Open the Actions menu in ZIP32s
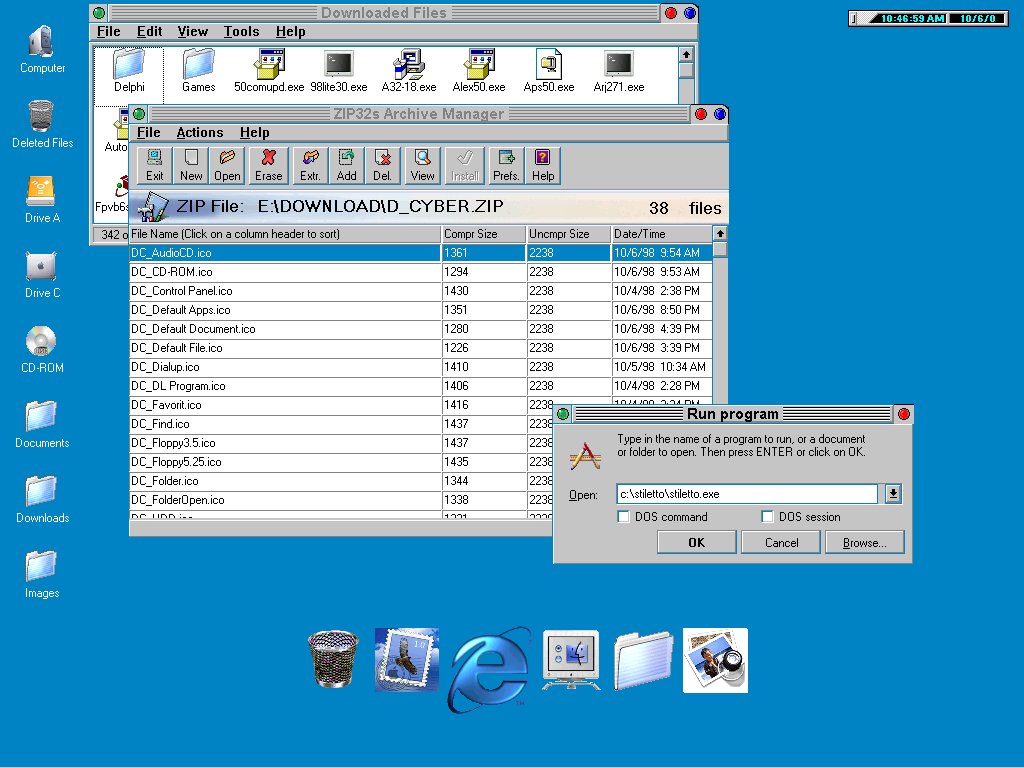Screen dimensions: 1024x768 tap(200, 132)
